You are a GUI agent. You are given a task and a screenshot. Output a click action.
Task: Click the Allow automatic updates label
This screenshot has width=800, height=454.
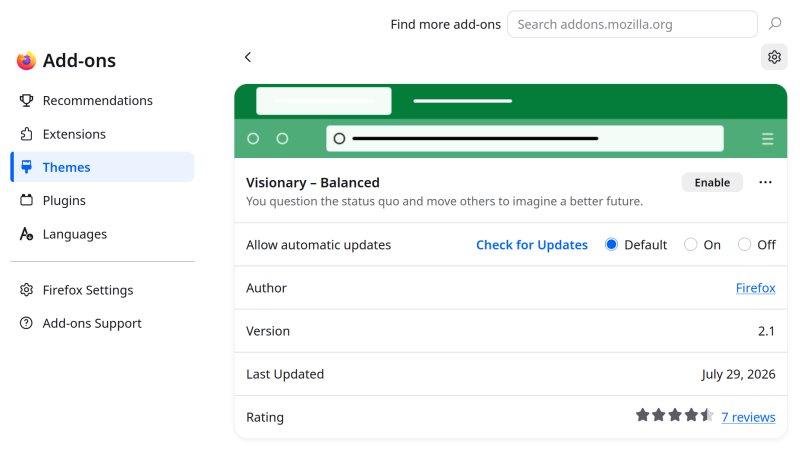[318, 245]
